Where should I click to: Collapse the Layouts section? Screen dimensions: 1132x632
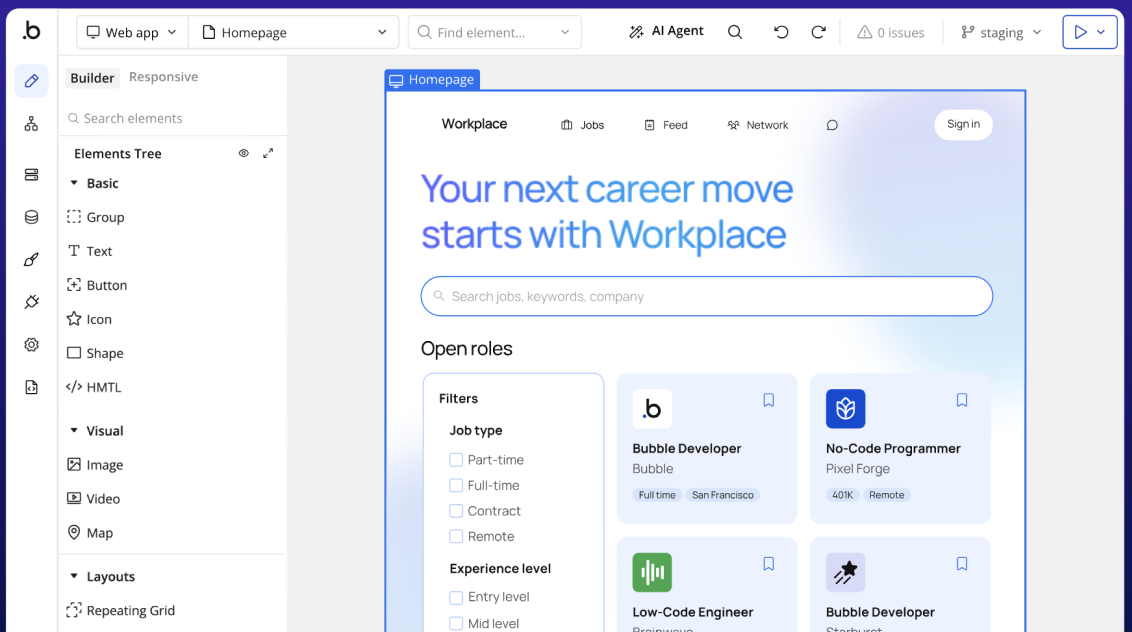74,576
